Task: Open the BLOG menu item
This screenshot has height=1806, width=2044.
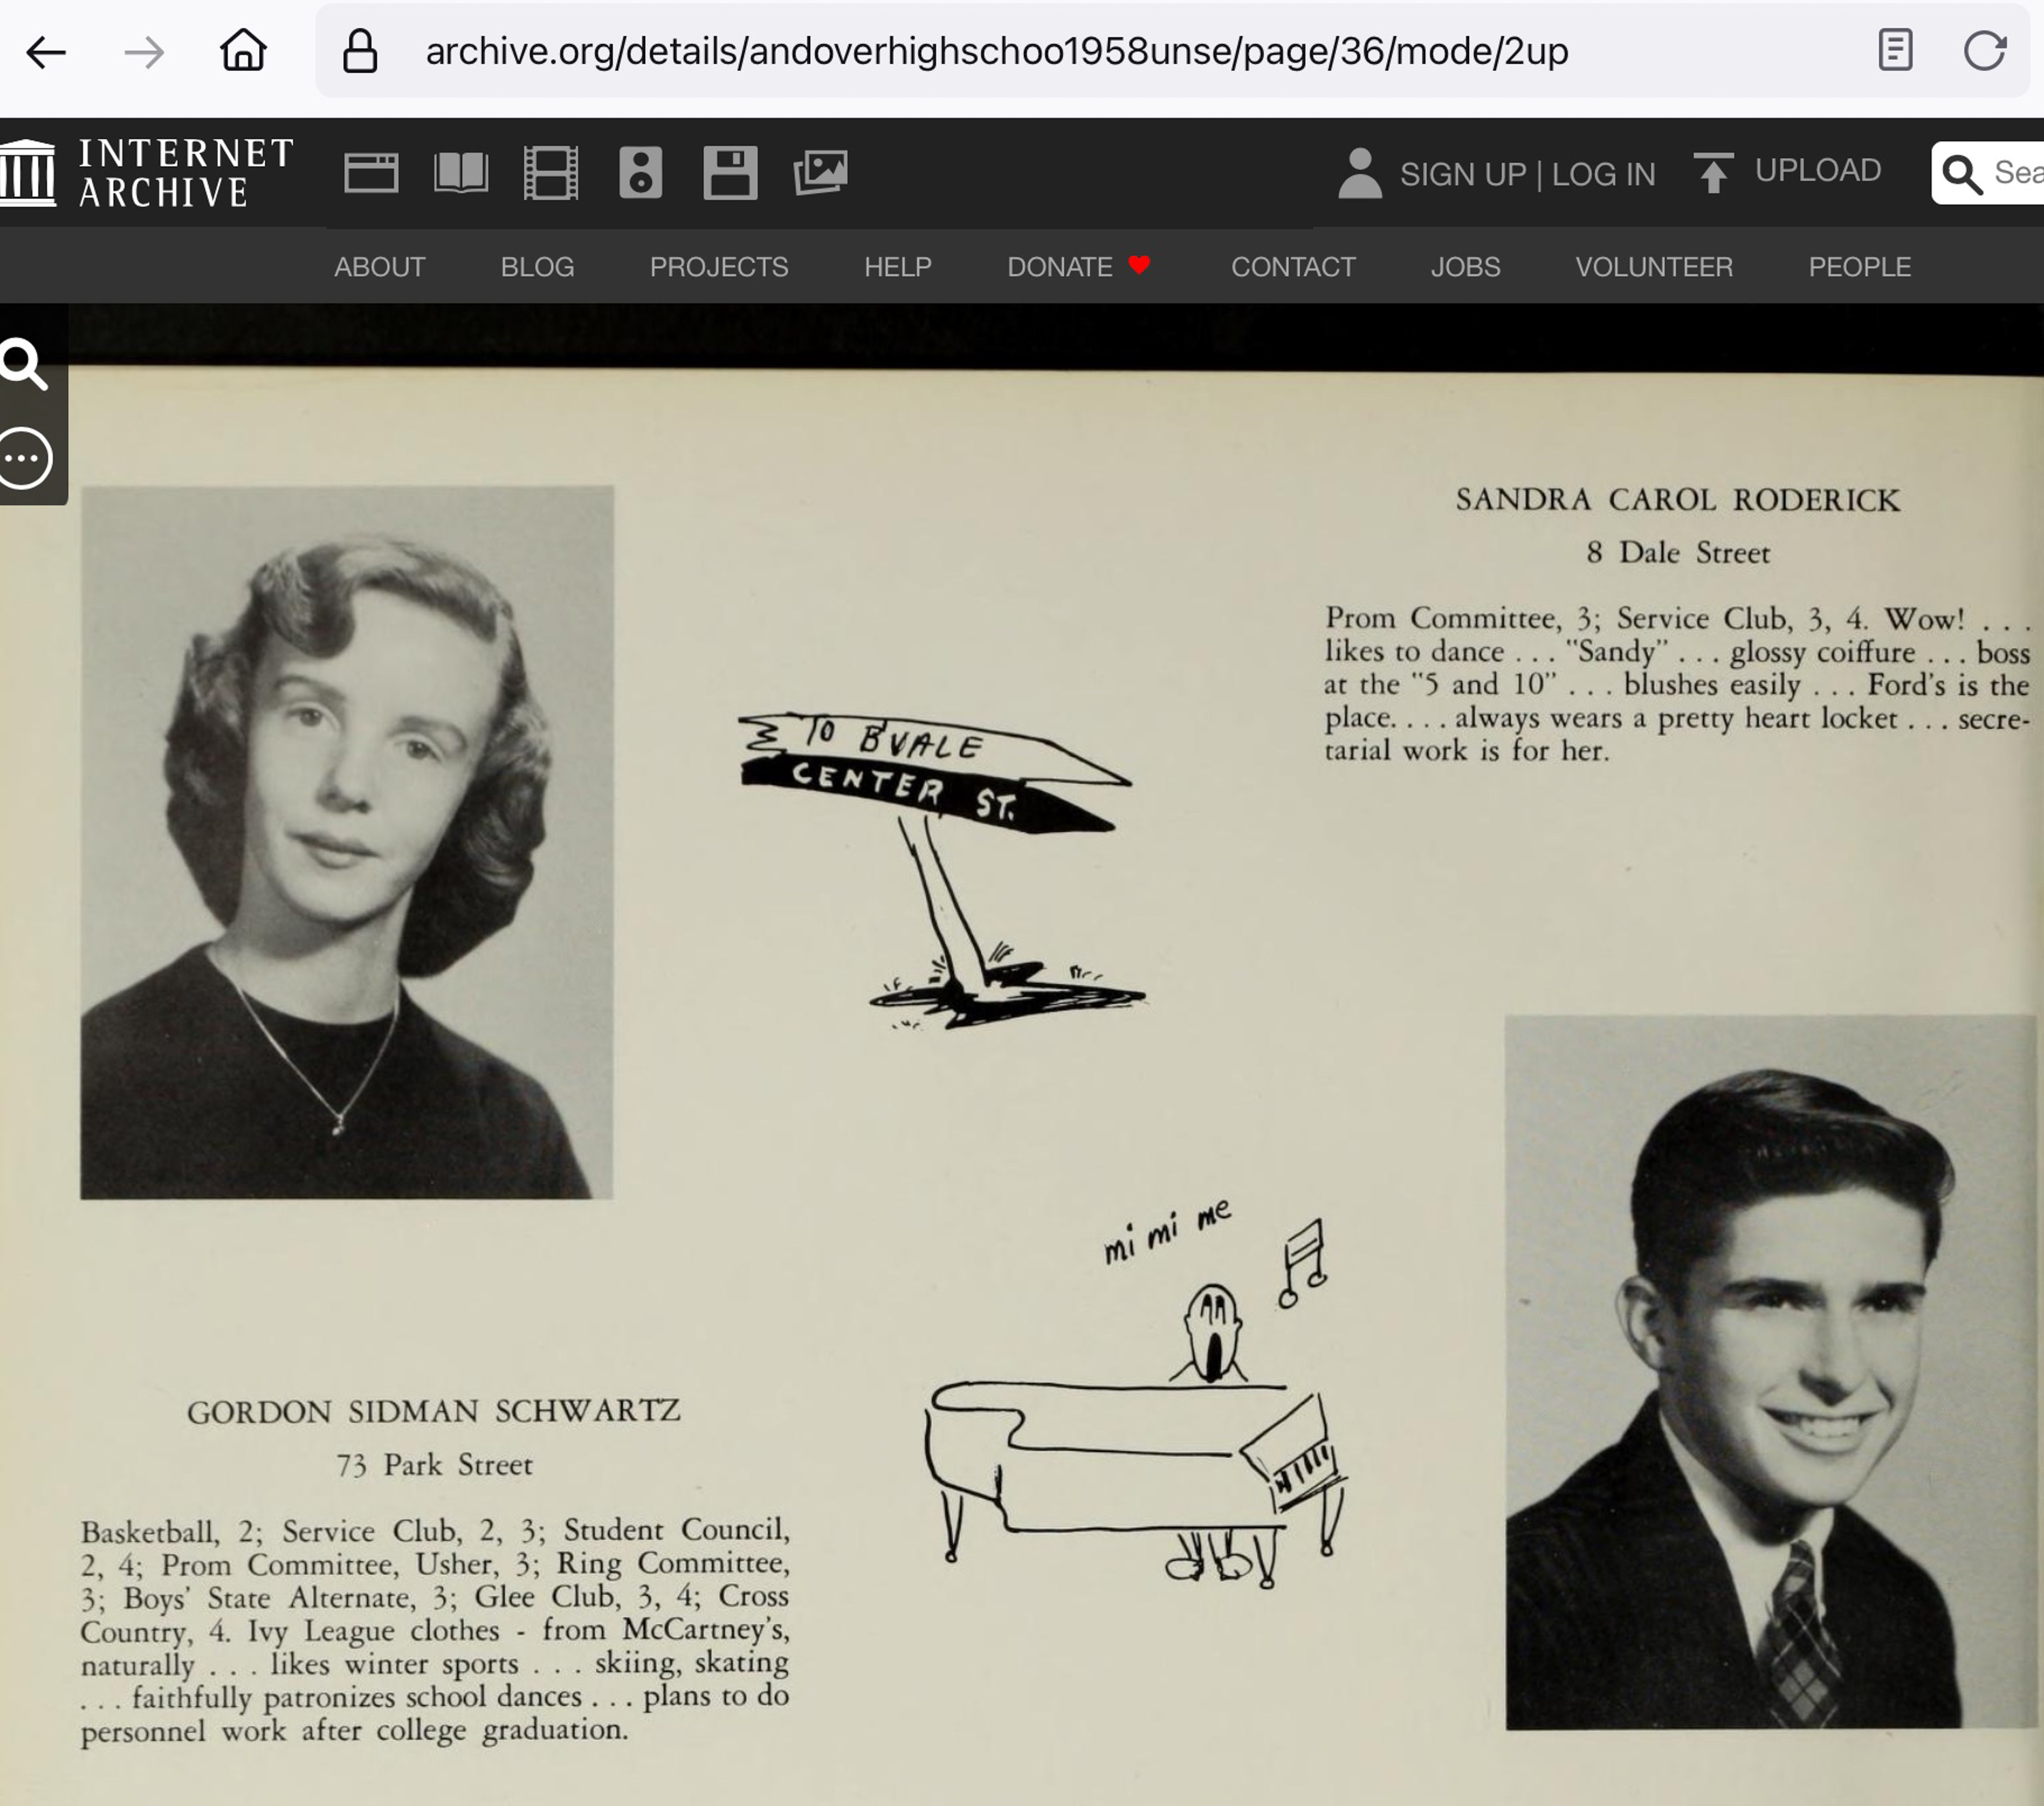Action: 538,267
